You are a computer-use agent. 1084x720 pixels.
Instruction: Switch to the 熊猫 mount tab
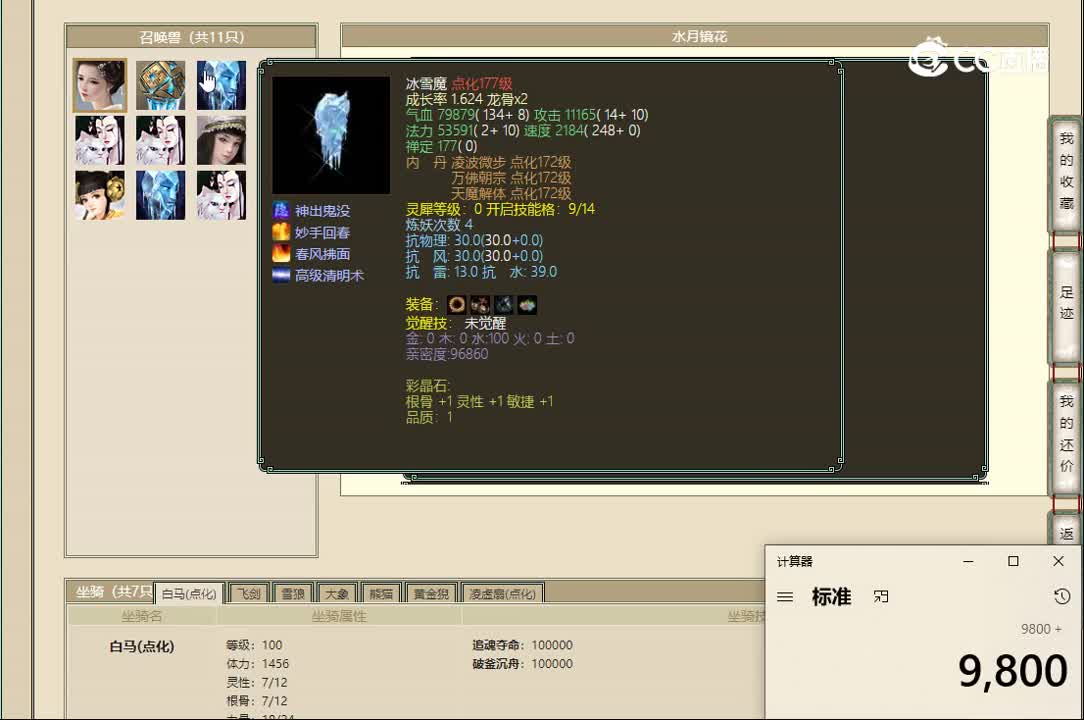(381, 593)
